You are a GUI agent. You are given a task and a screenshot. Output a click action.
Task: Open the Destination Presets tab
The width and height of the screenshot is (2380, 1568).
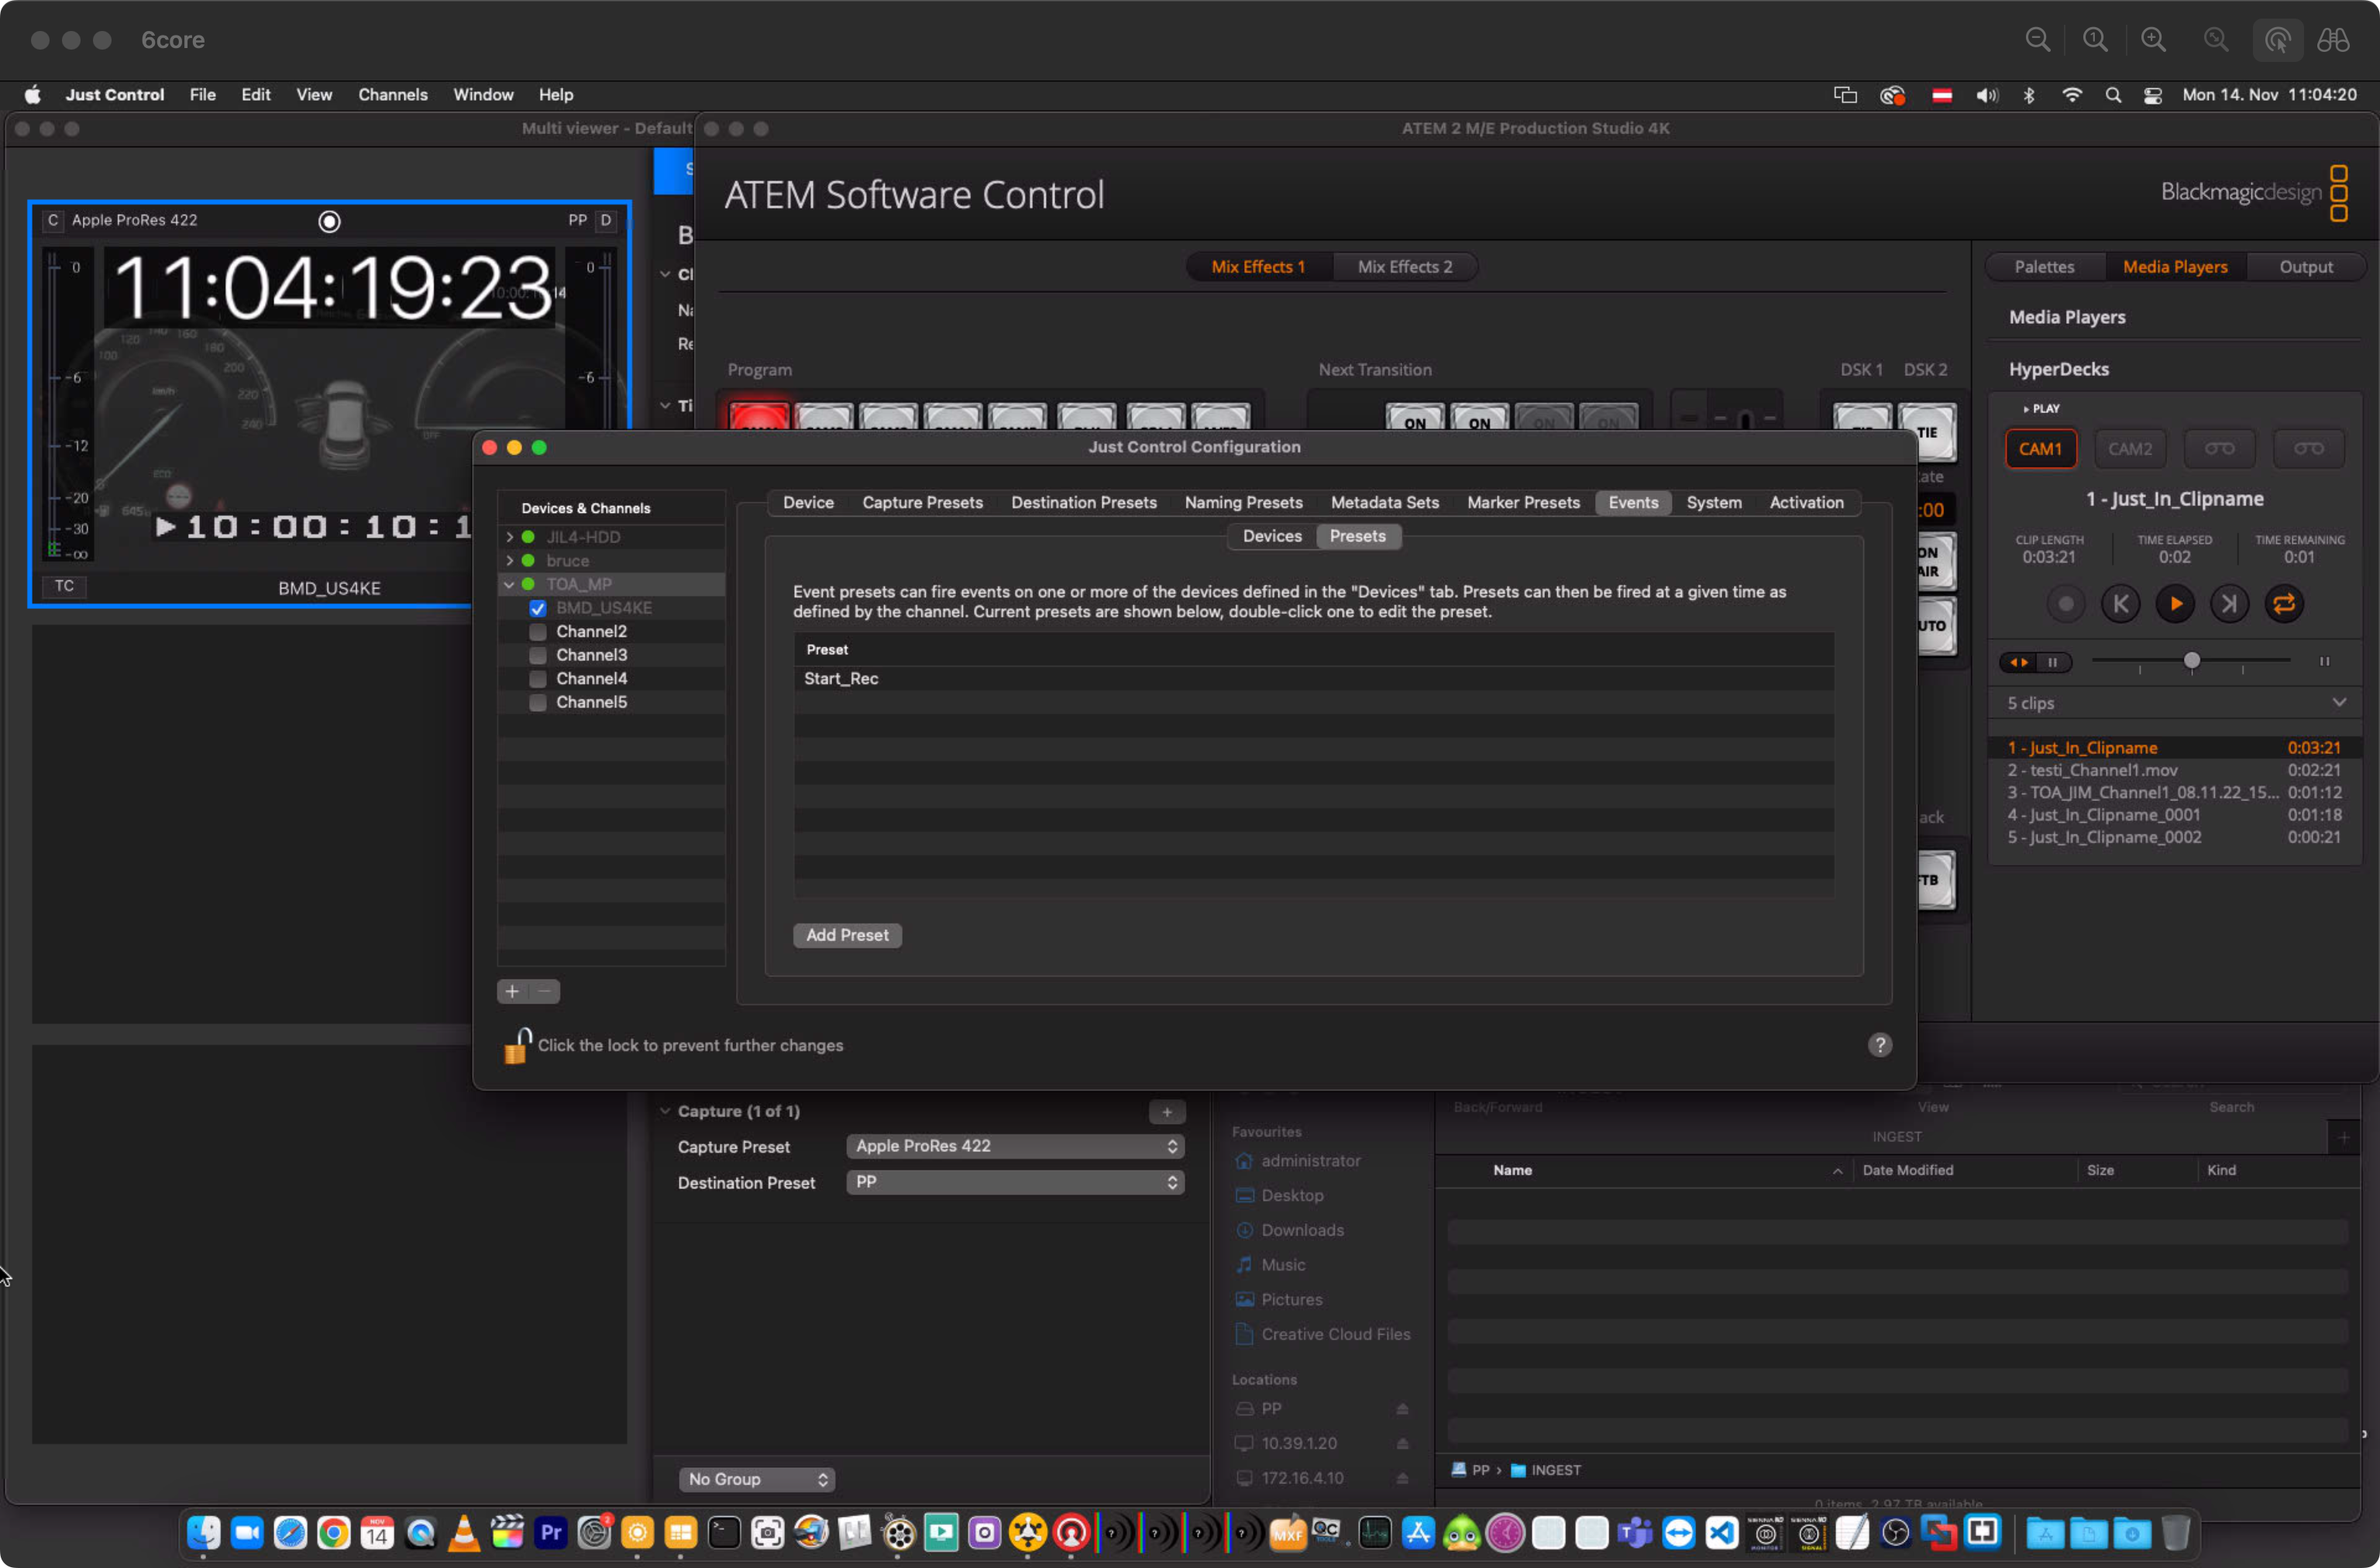tap(1083, 503)
